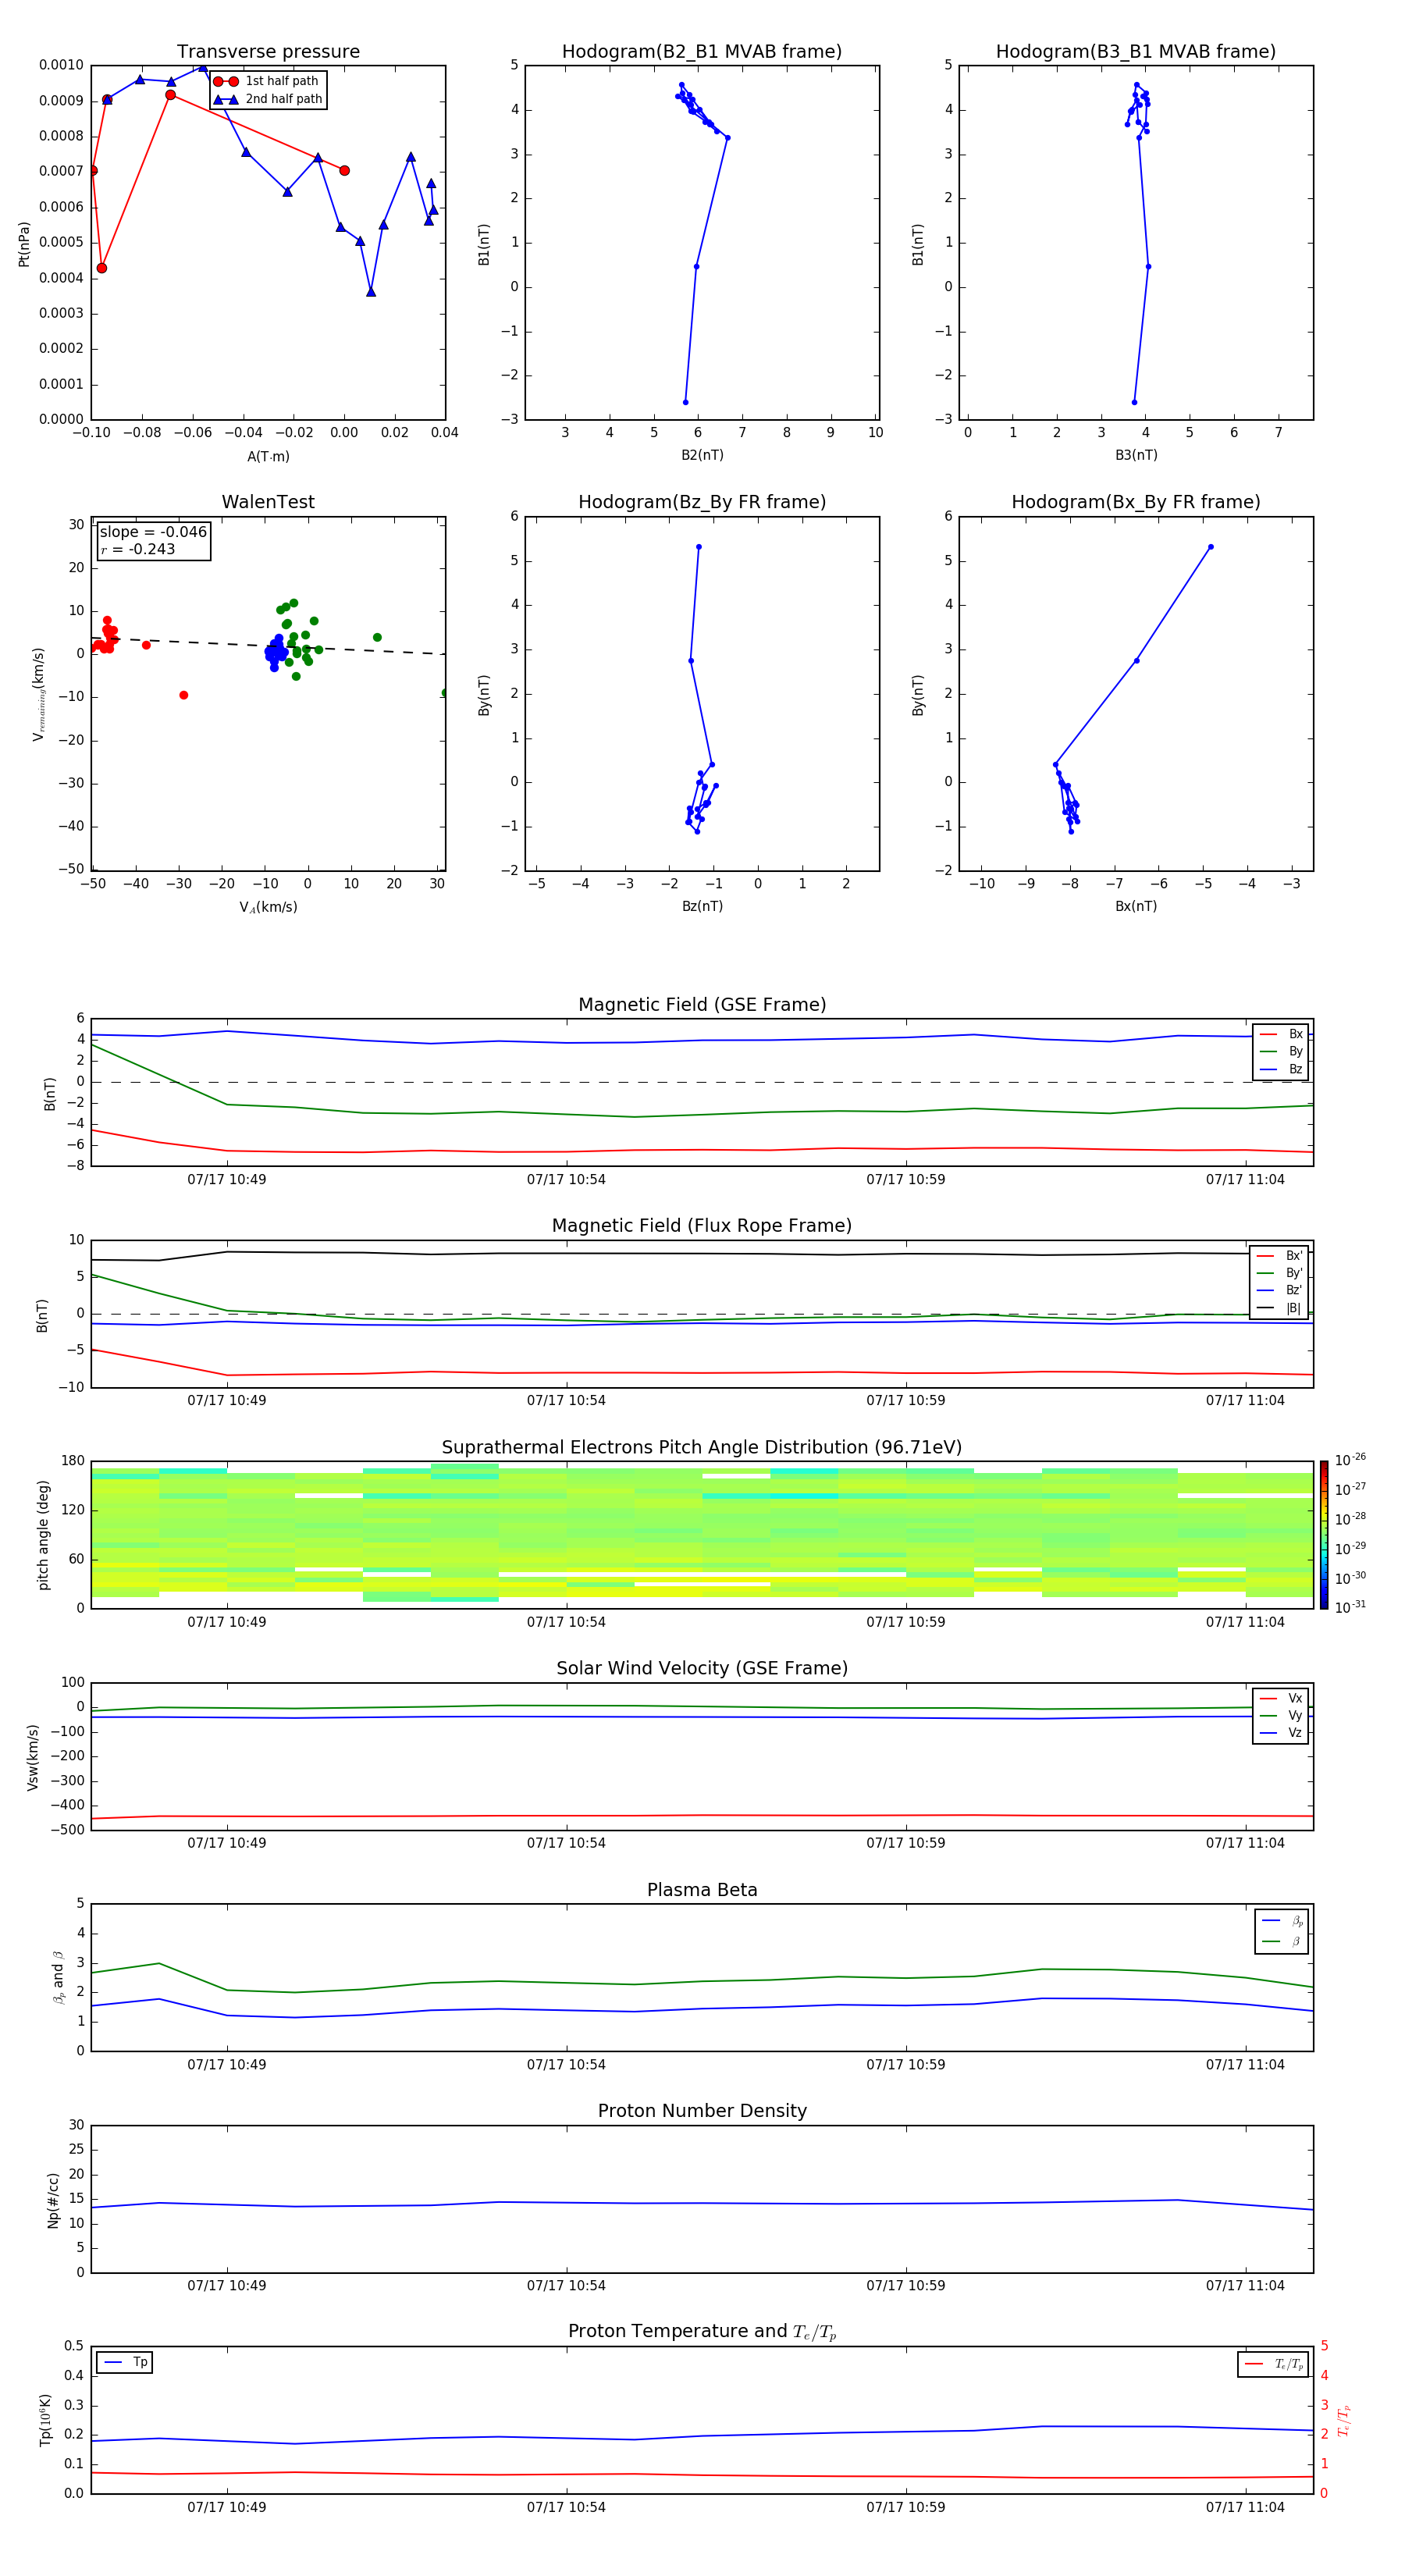This screenshot has height=2576, width=1405.
Task: Click the 'Plasma Beta' plot title
Action: click(x=702, y=1890)
